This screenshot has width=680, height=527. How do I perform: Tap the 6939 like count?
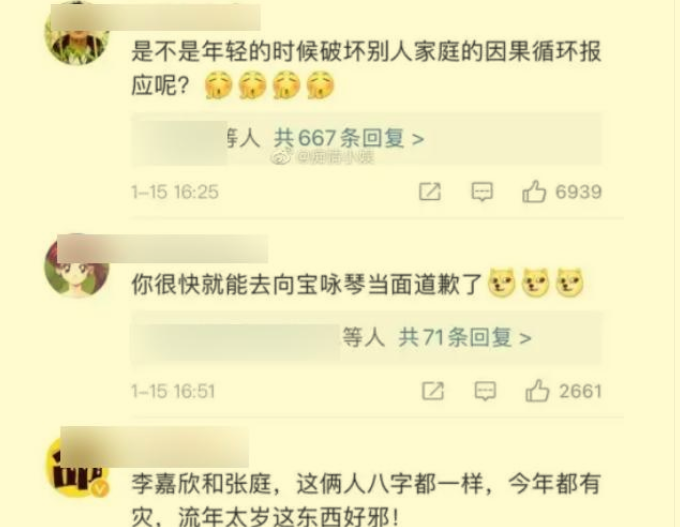(579, 192)
